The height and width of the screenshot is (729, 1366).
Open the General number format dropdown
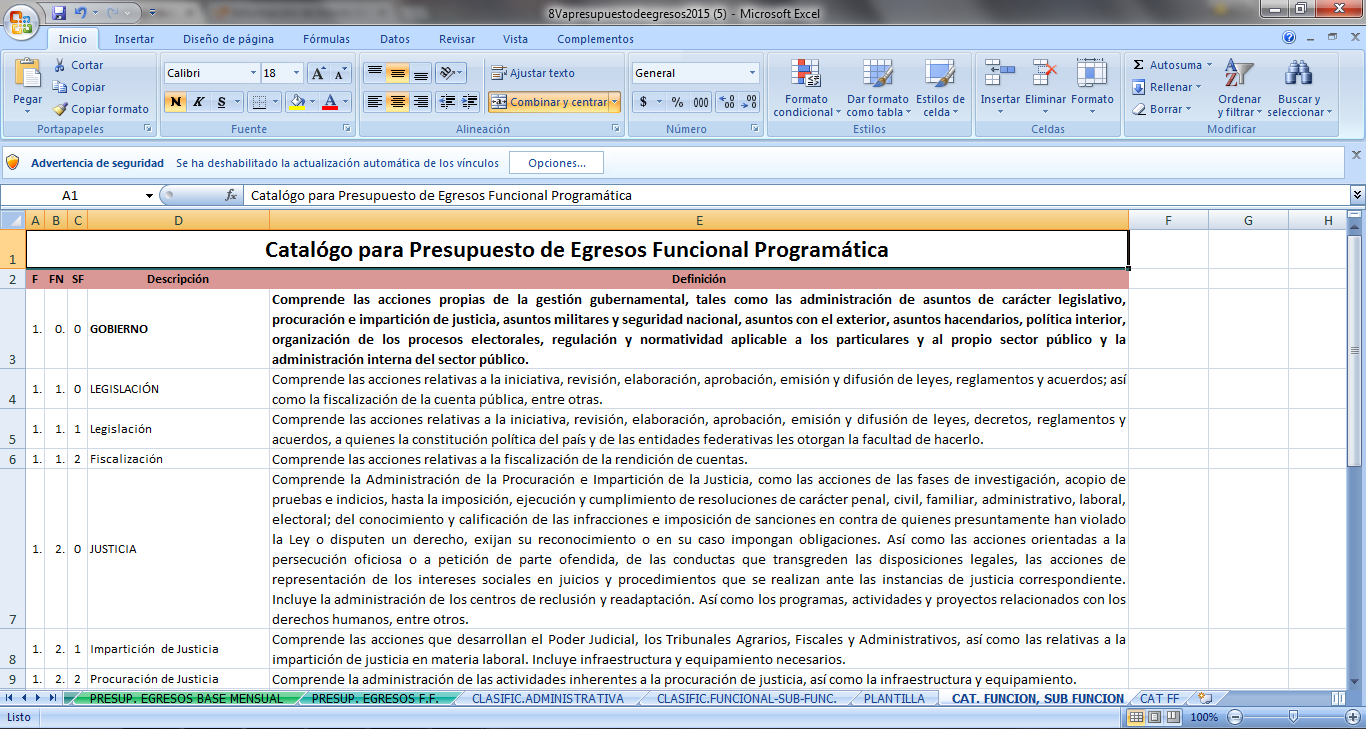pyautogui.click(x=752, y=73)
